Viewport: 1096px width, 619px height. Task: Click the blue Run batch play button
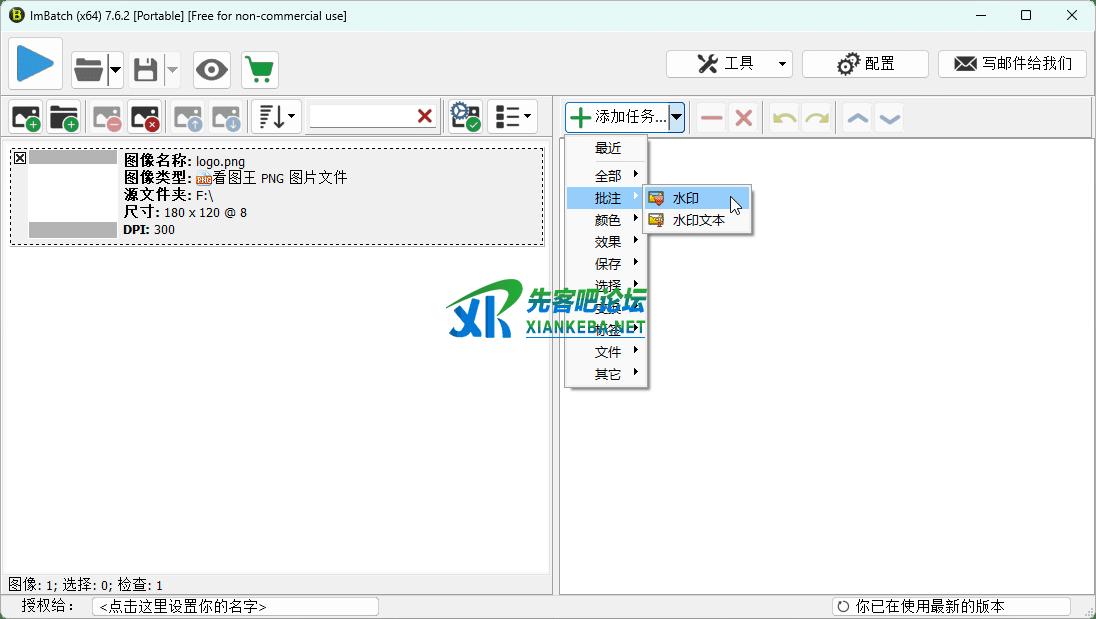[x=35, y=65]
